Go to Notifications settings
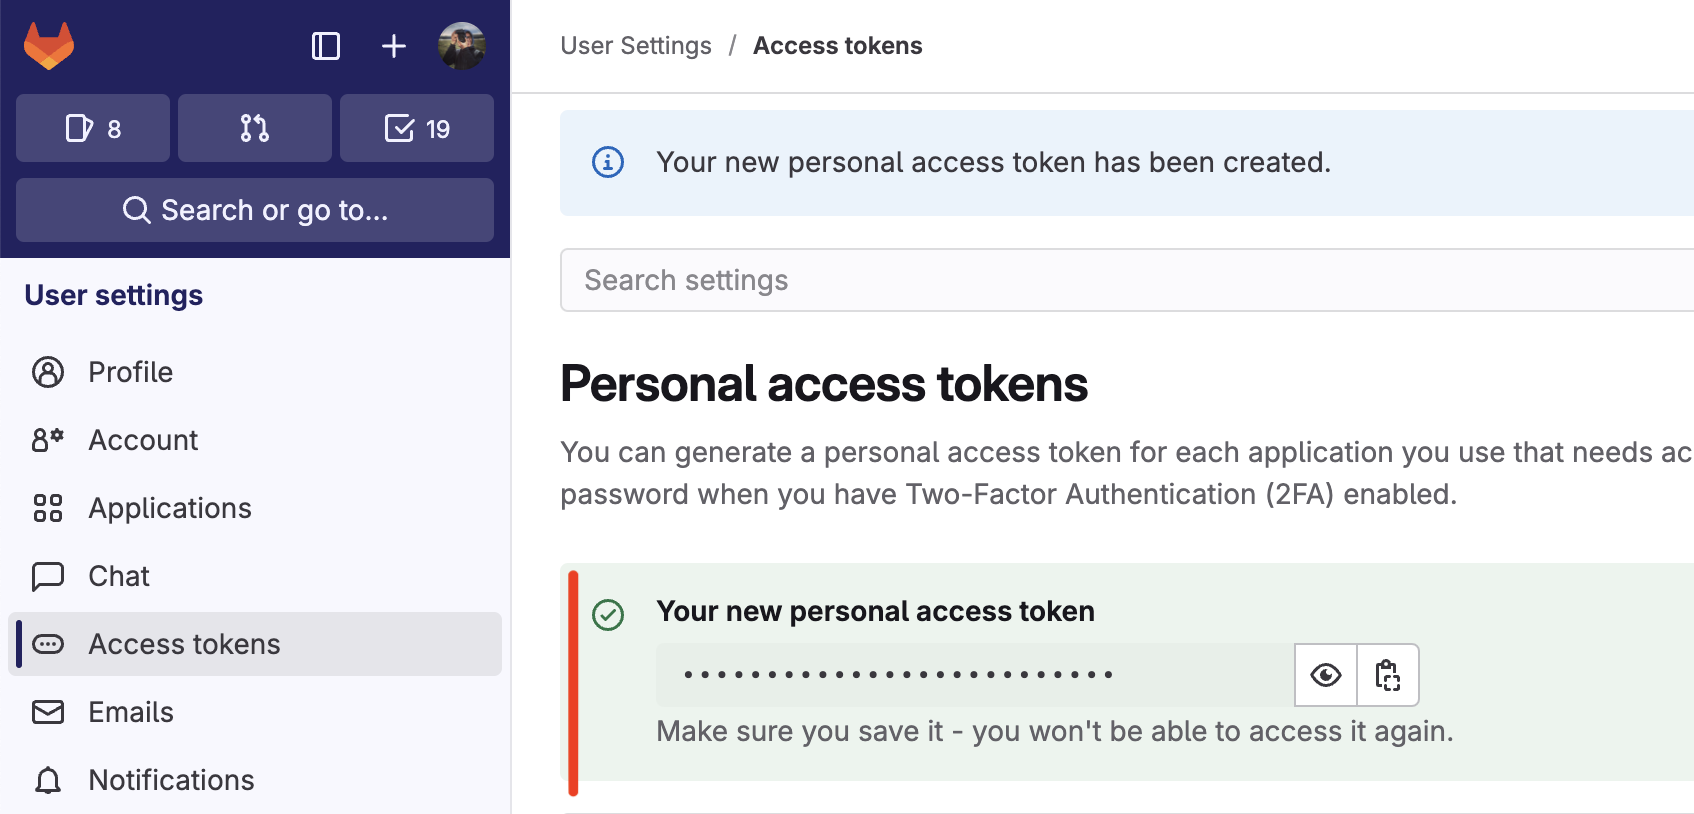 [171, 780]
